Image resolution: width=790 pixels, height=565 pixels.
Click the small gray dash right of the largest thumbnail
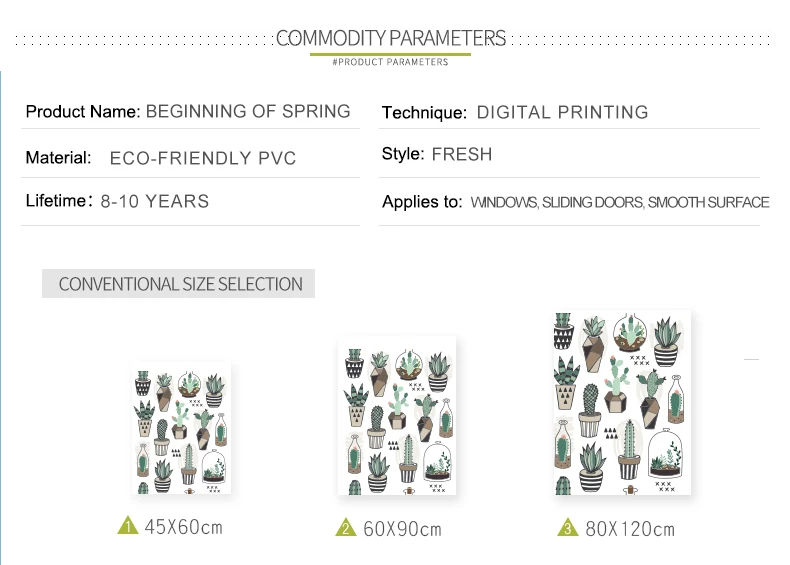click(751, 359)
